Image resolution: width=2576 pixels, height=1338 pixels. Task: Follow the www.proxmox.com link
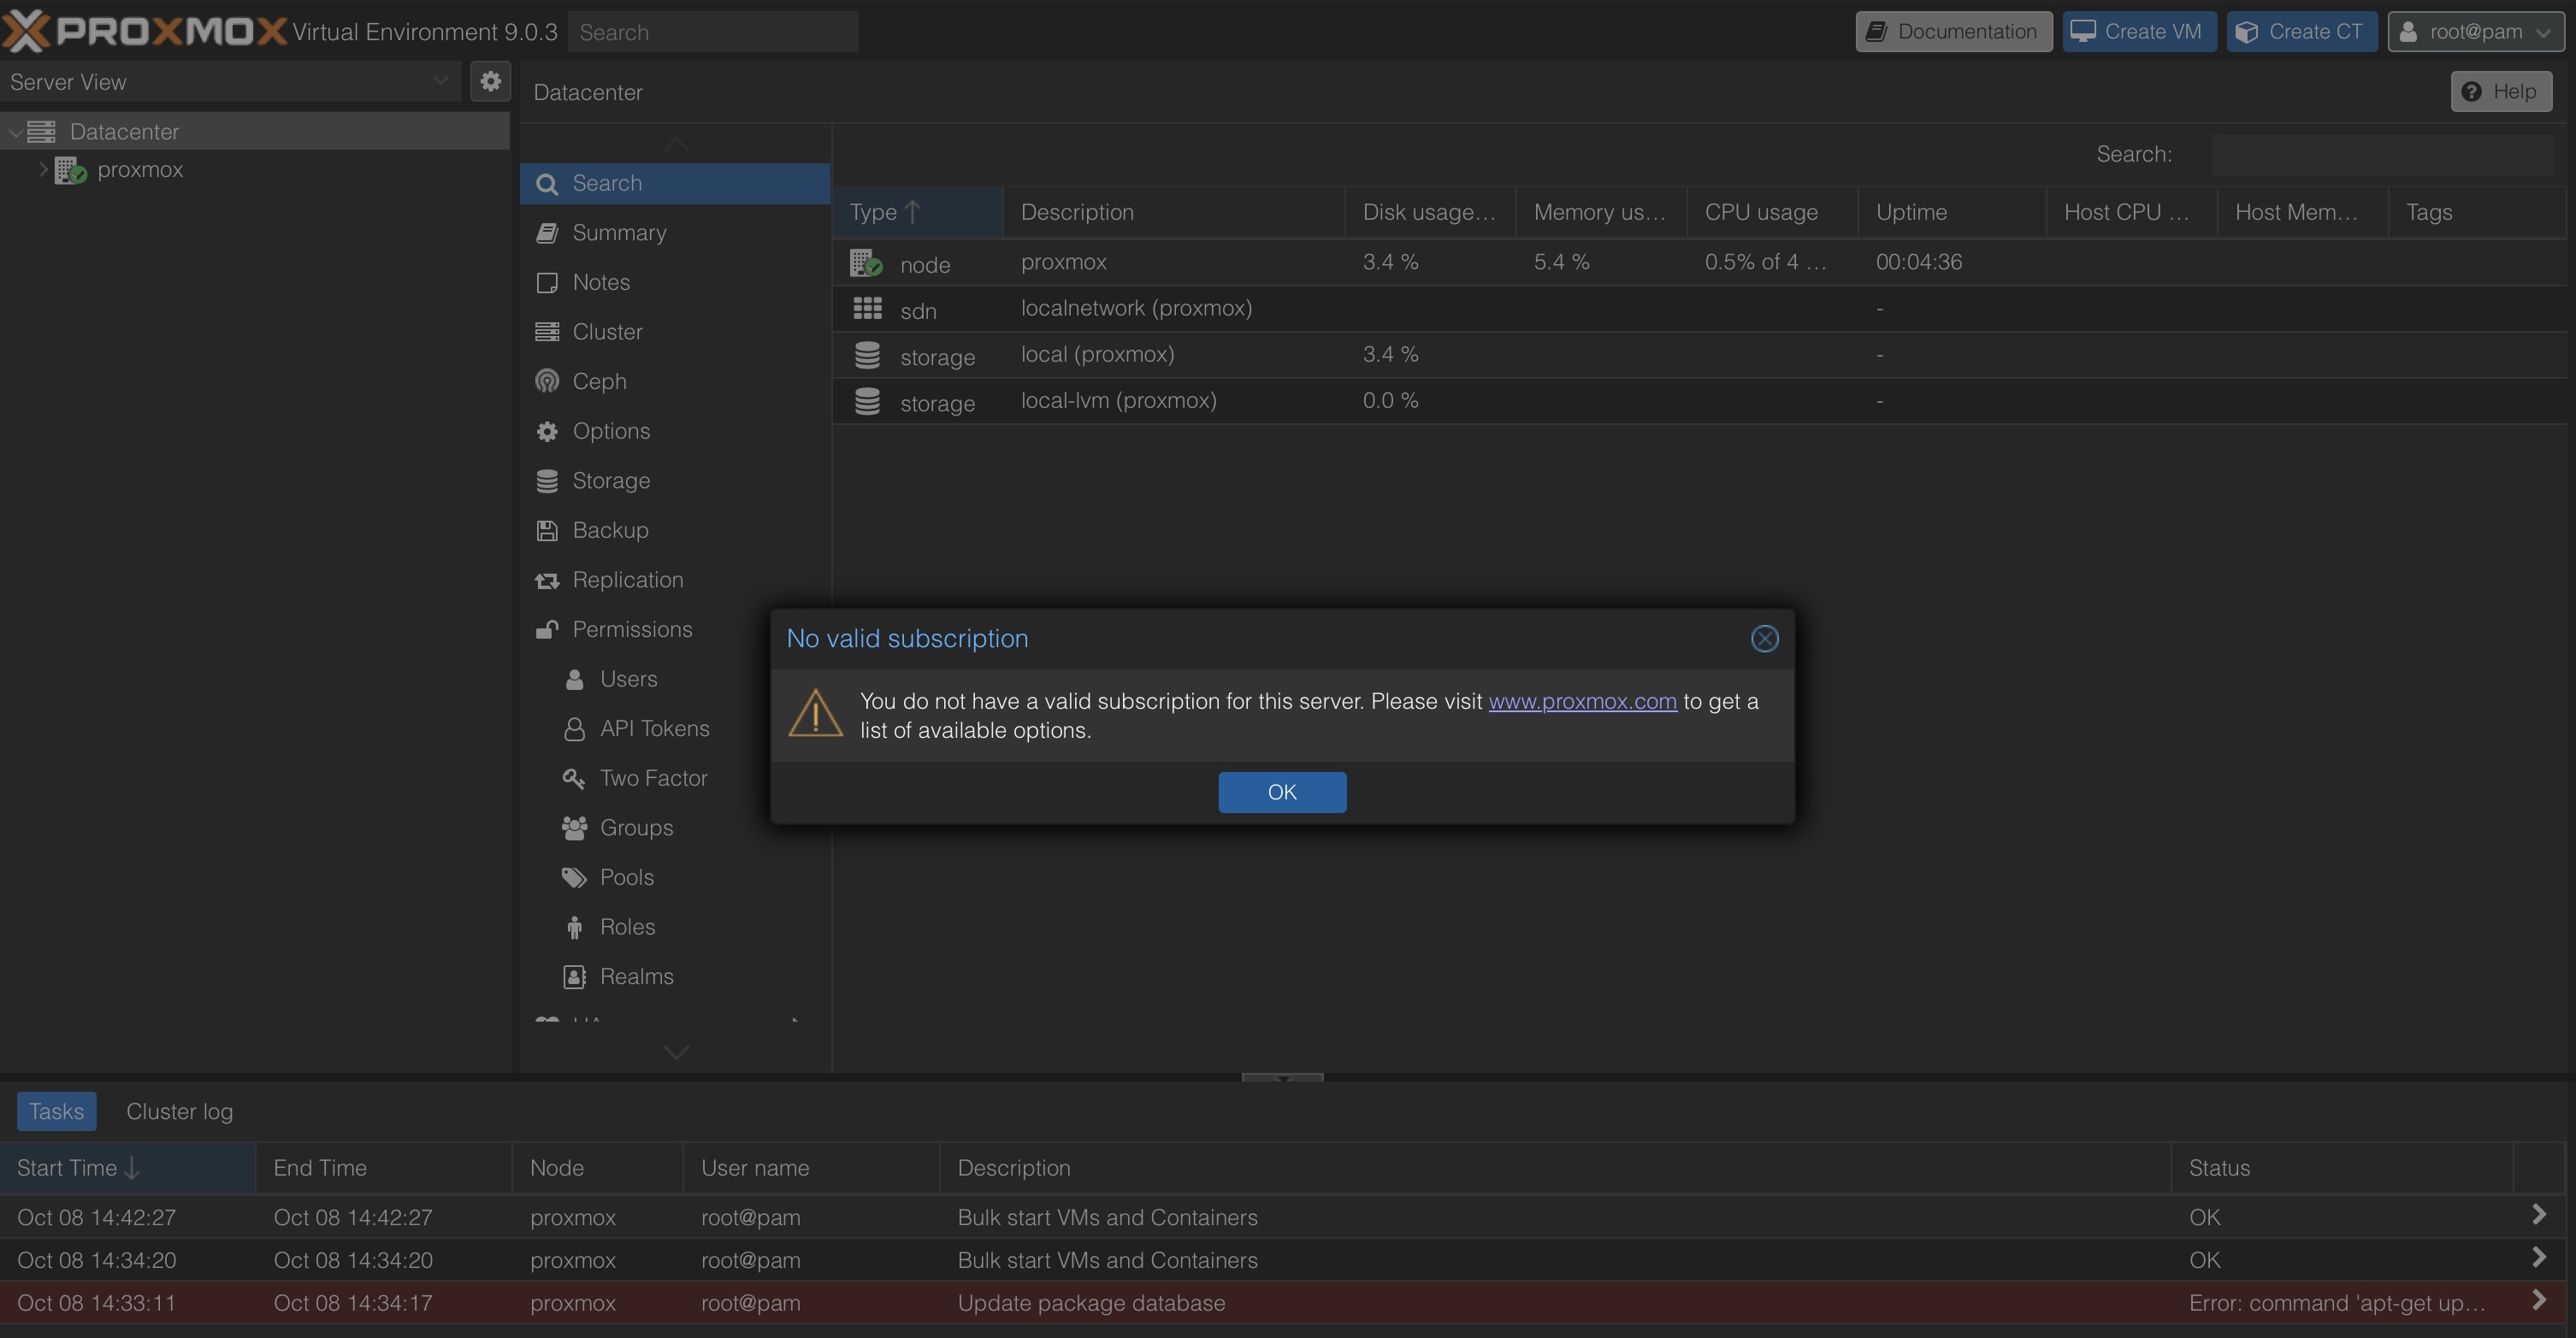tap(1582, 701)
